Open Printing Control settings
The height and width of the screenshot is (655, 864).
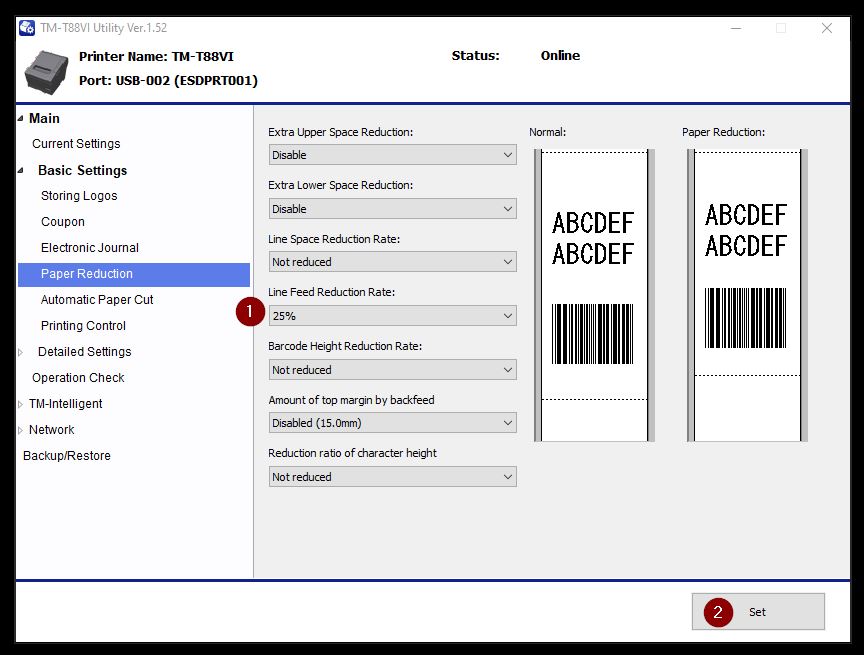point(83,326)
